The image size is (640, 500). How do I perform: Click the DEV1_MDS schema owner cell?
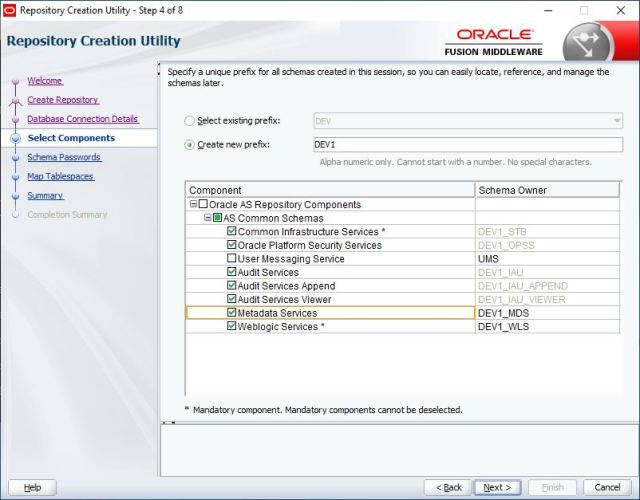point(547,313)
